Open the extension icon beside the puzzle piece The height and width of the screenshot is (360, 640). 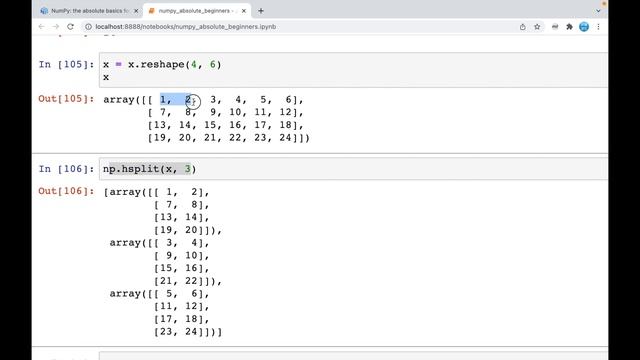[555, 27]
